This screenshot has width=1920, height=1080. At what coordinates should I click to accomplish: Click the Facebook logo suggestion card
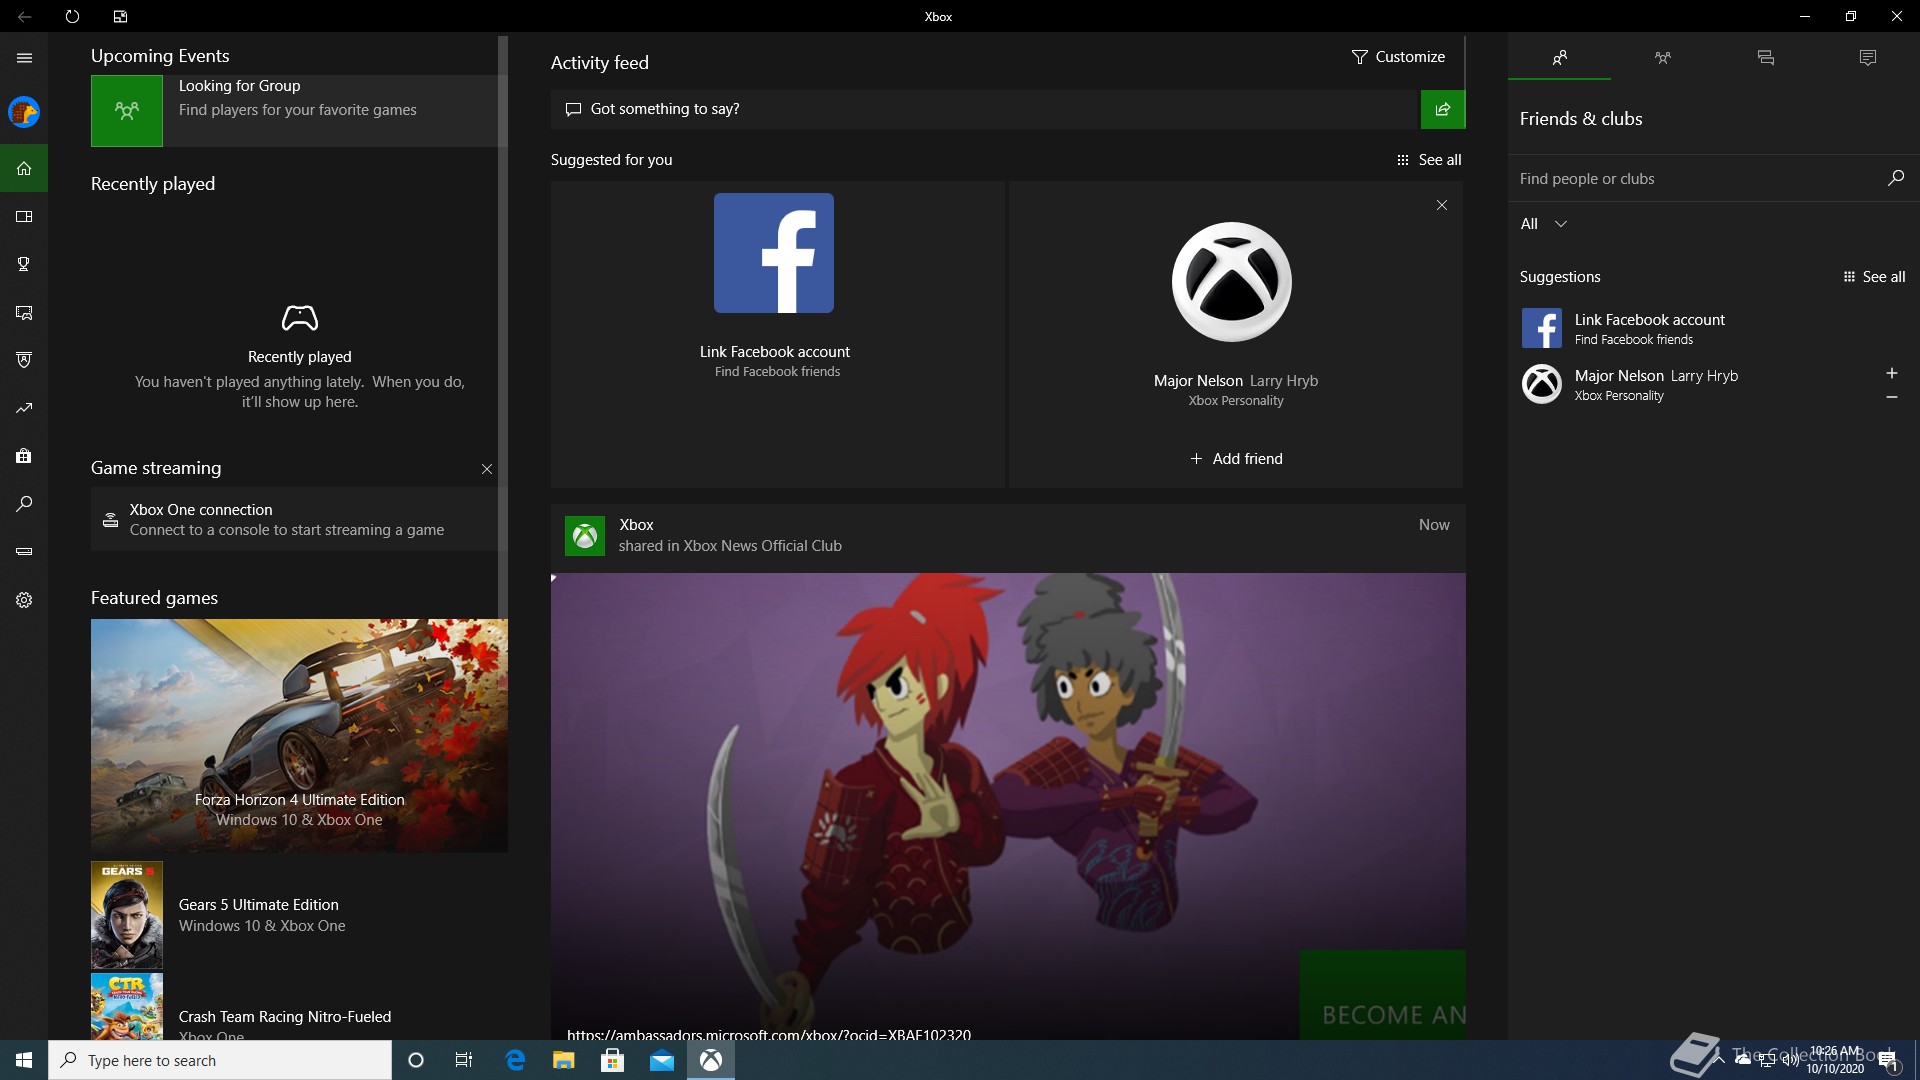pos(774,253)
